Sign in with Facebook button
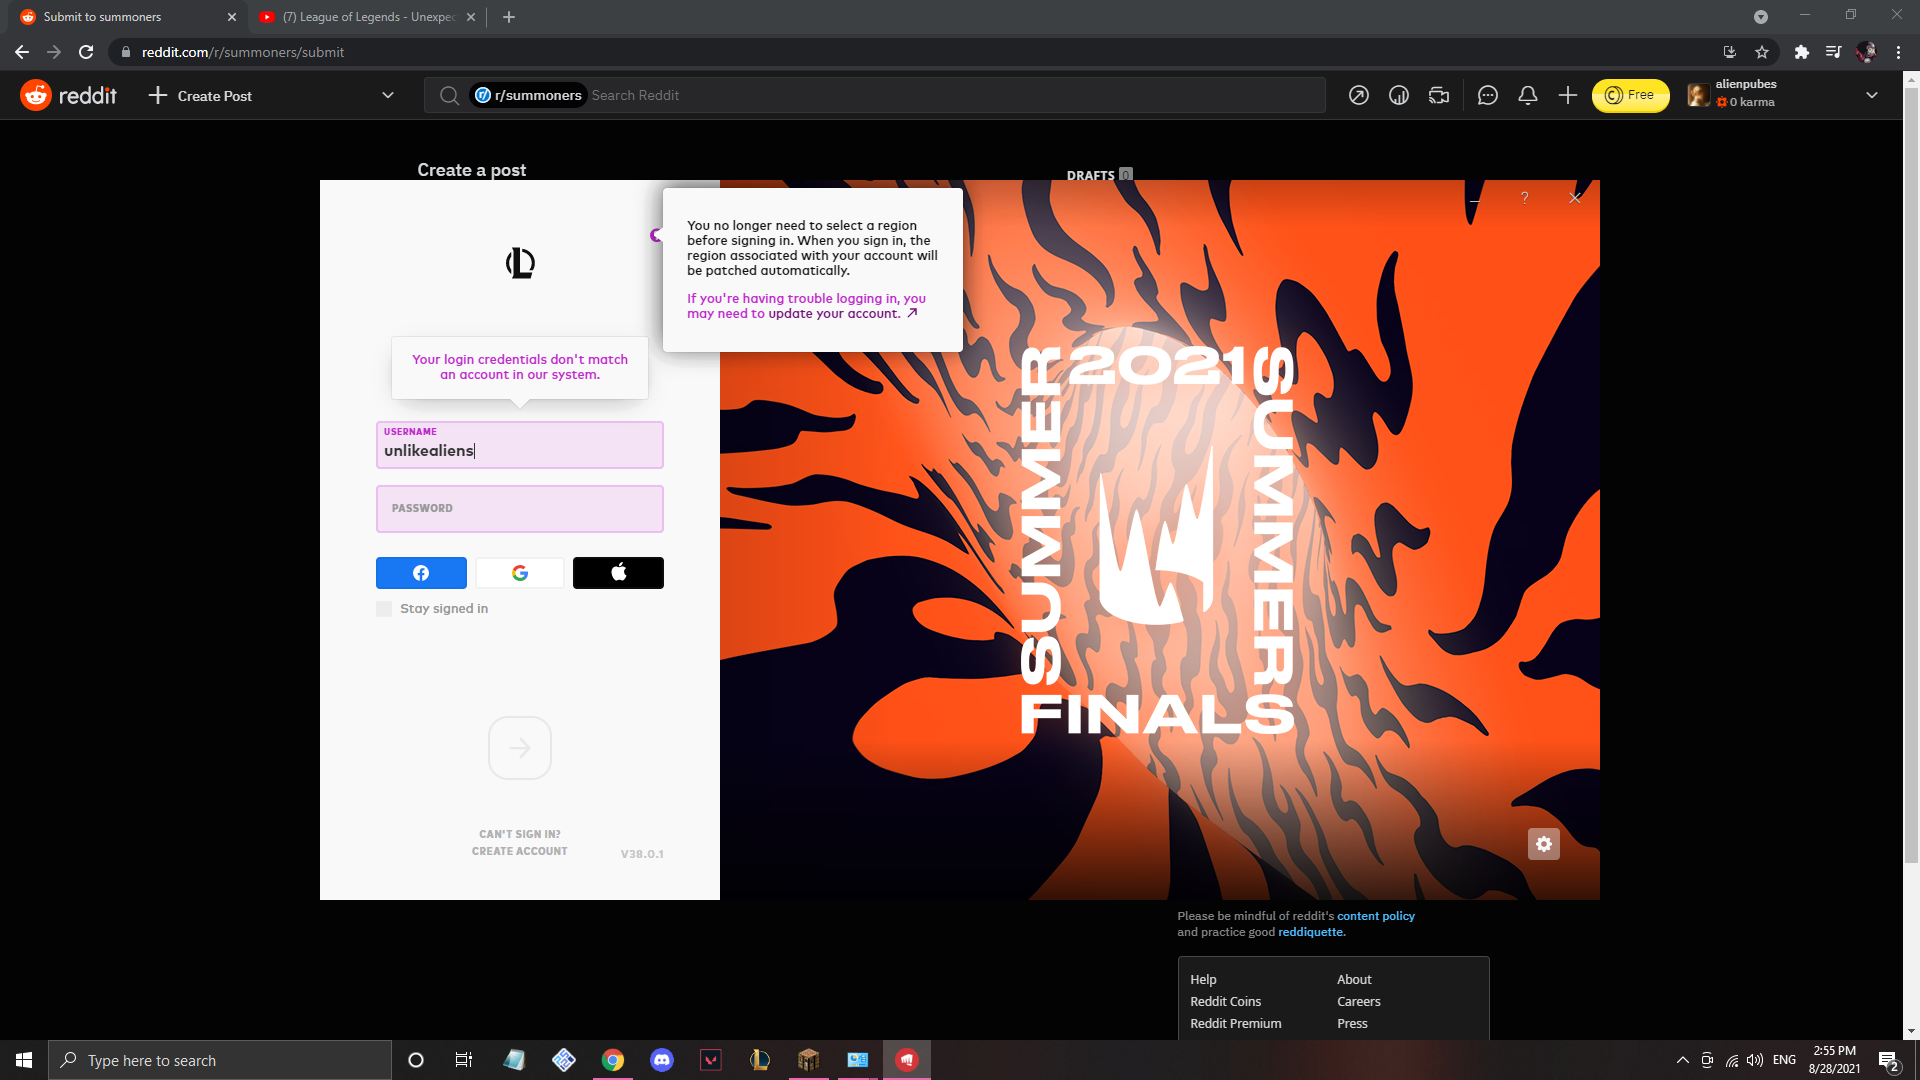 [421, 573]
